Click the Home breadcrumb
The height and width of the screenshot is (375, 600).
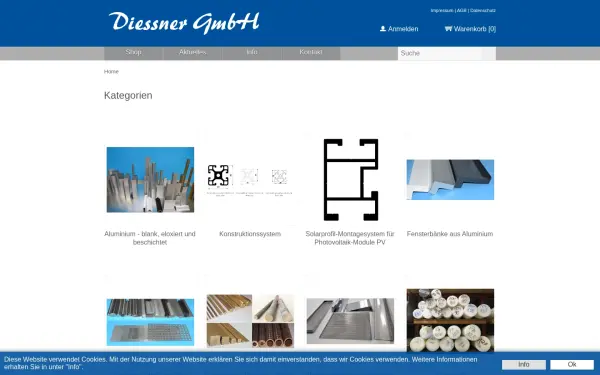pos(111,72)
